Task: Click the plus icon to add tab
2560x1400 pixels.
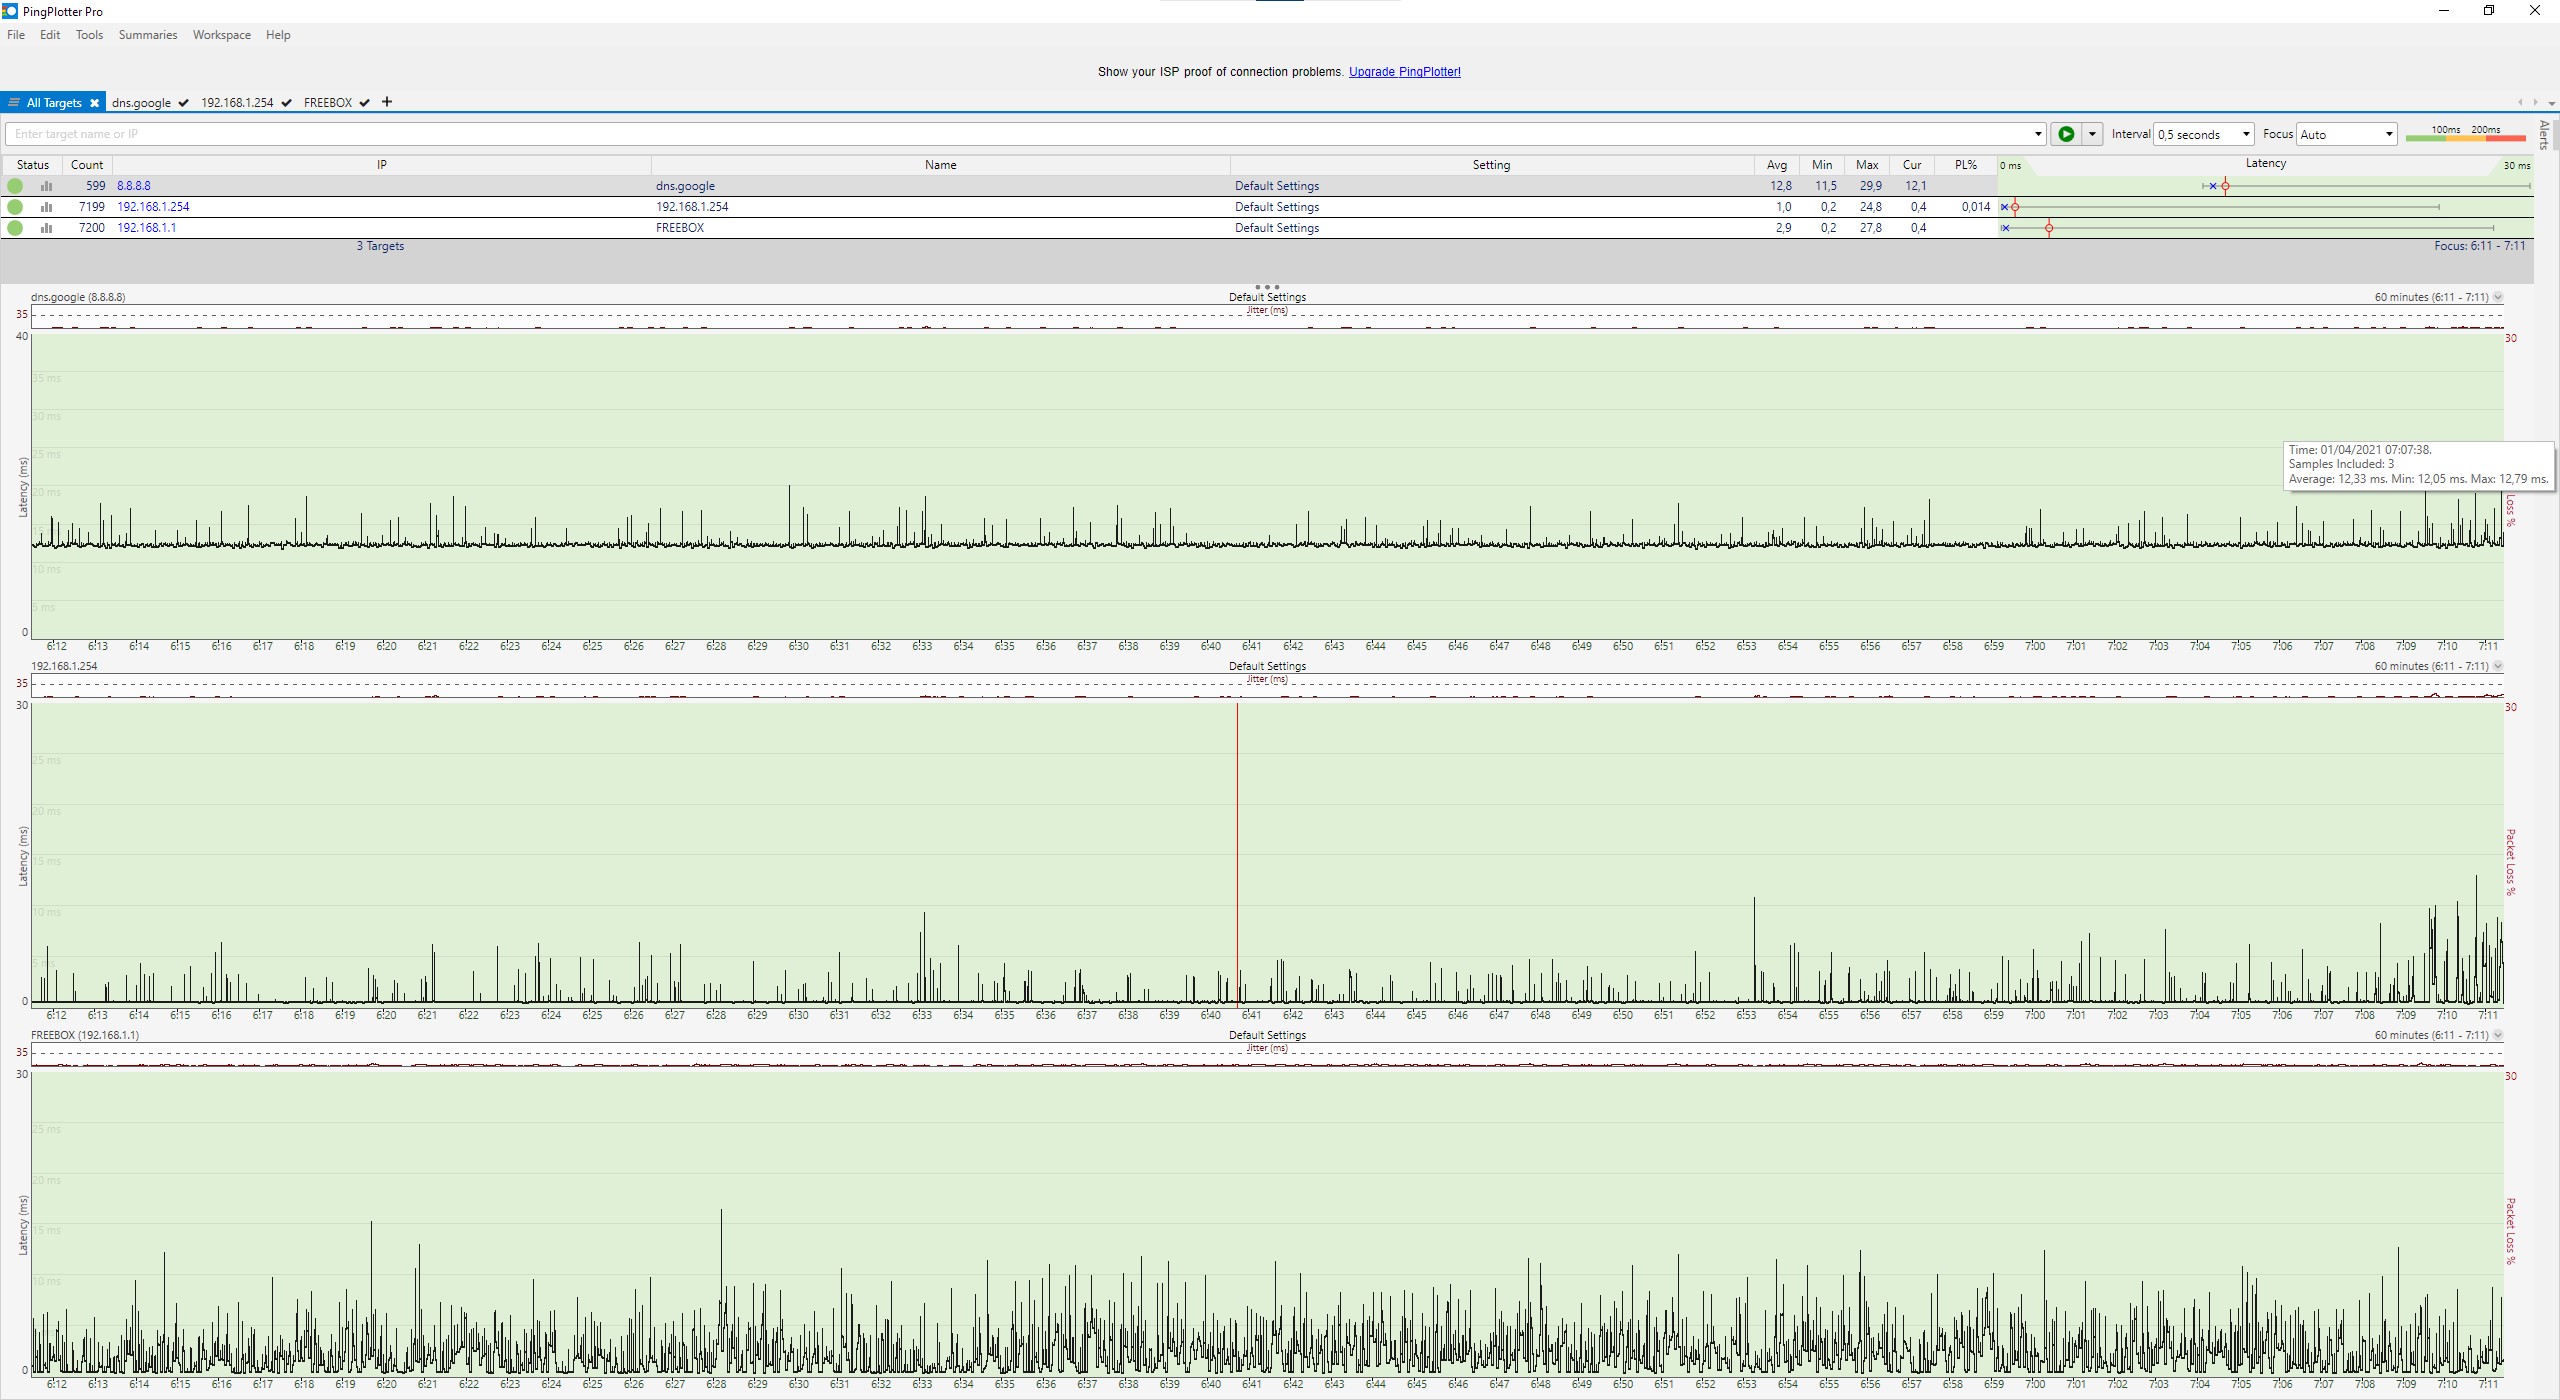Action: tap(387, 102)
